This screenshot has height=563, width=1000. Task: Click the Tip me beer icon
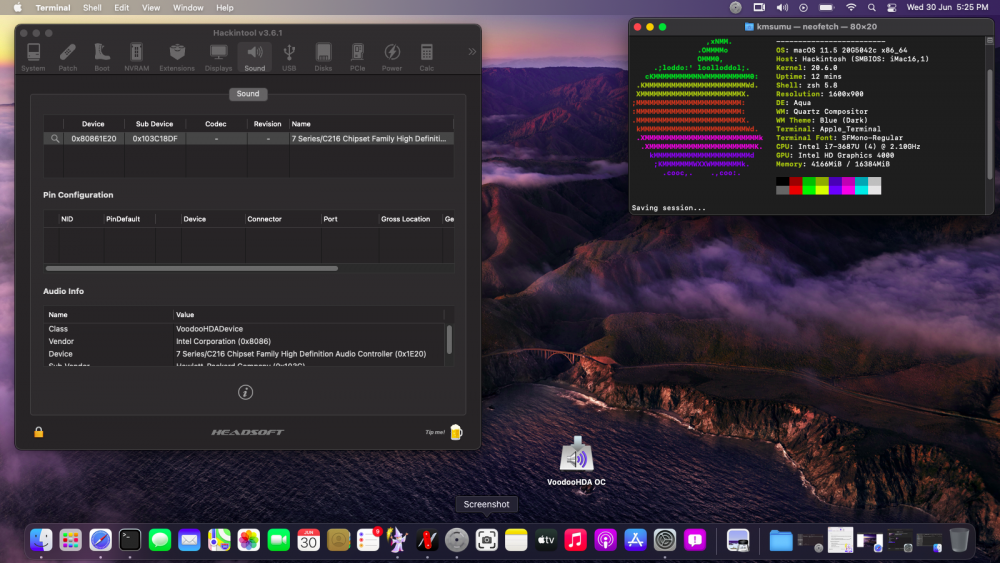click(x=456, y=432)
